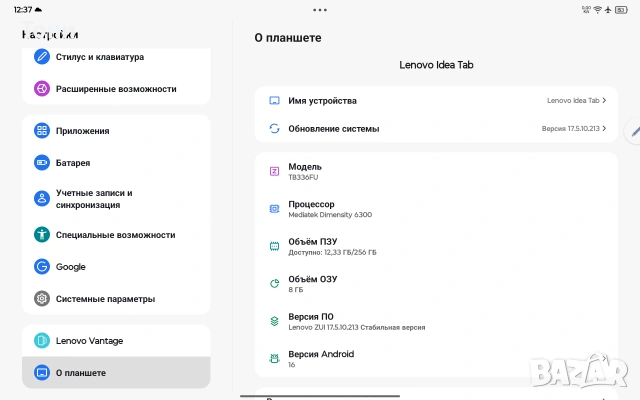Tap the Lenovo Vantage icon

coord(42,340)
